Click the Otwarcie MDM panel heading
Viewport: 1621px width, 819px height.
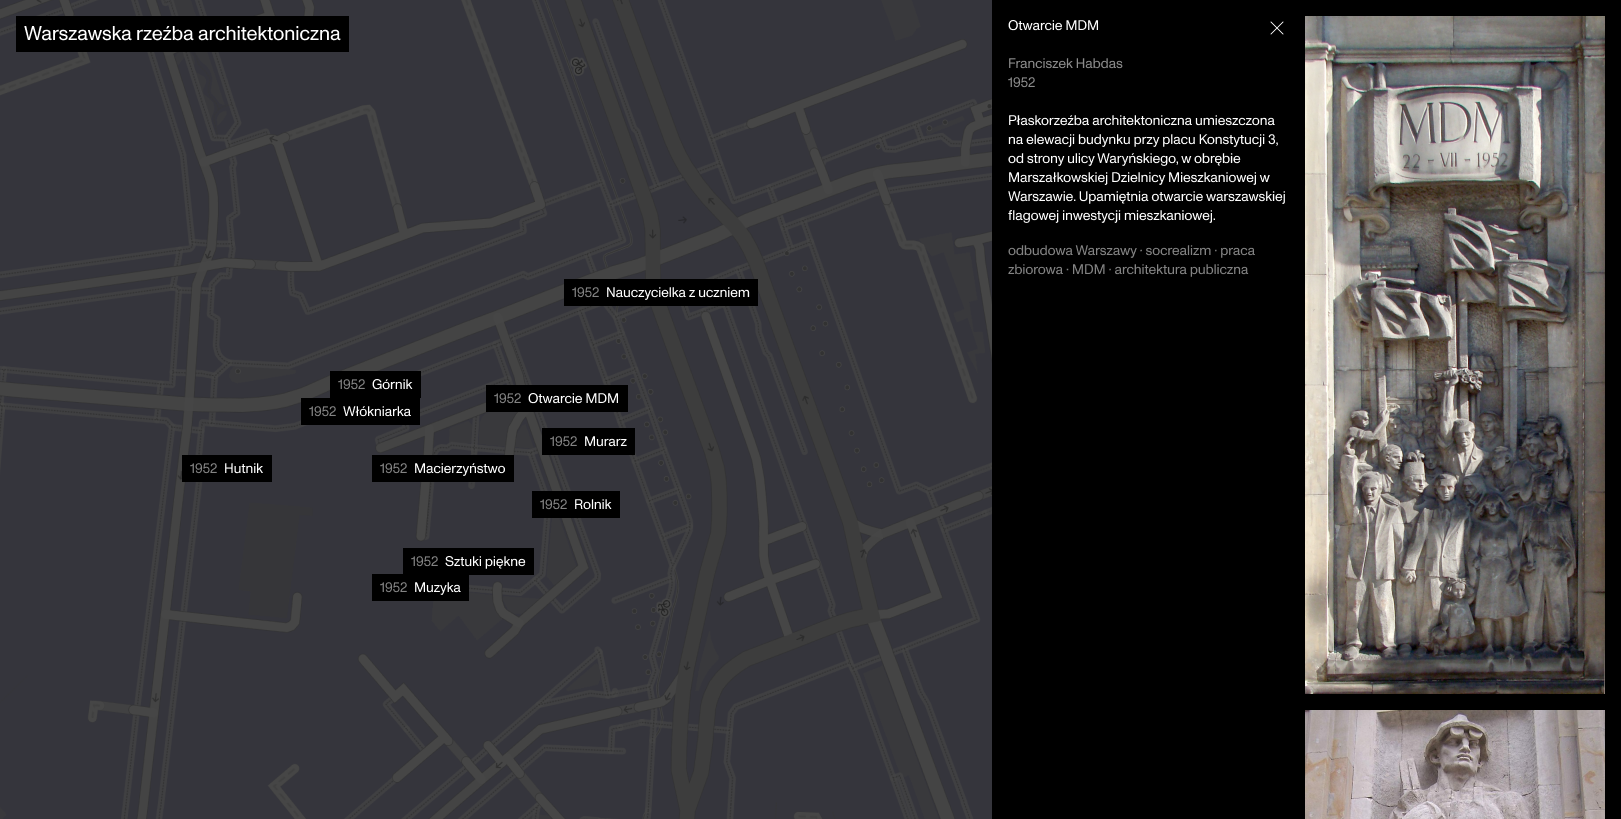[x=1053, y=26]
